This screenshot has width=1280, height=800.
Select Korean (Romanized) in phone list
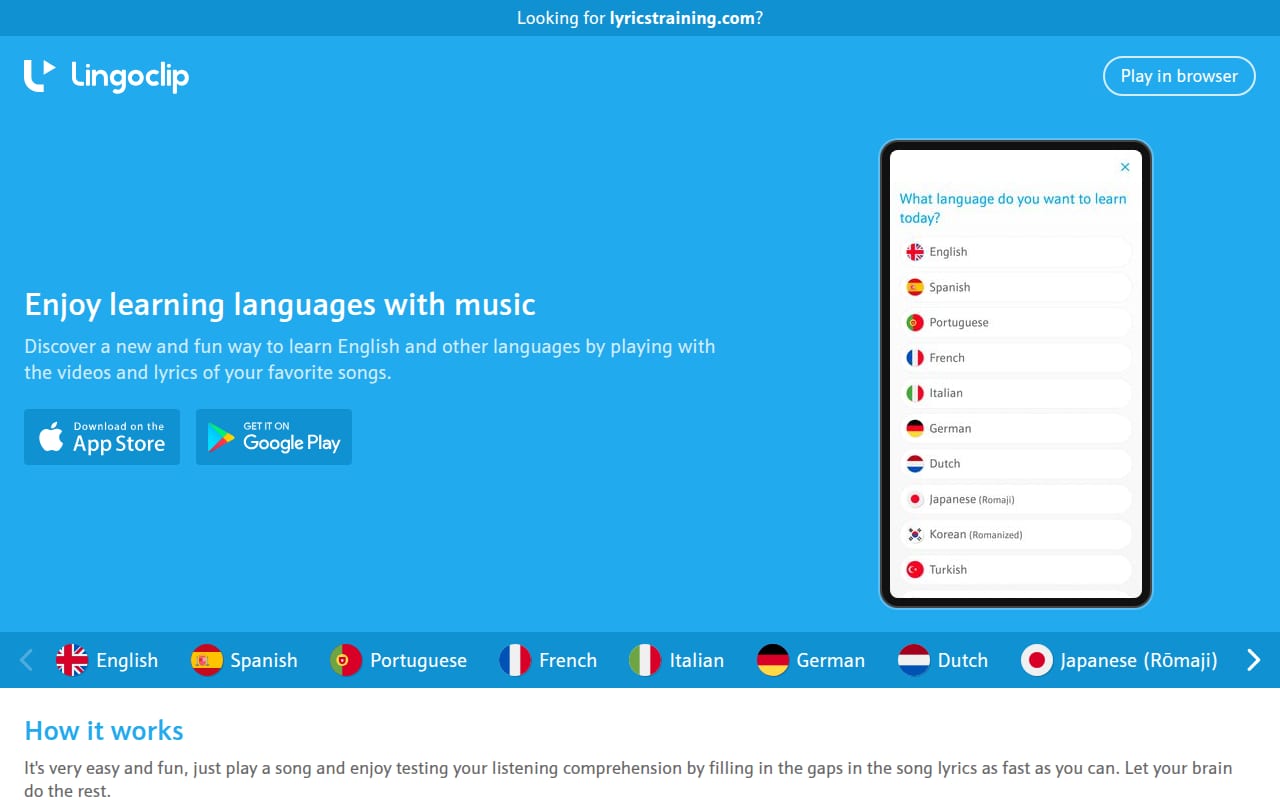point(1015,534)
